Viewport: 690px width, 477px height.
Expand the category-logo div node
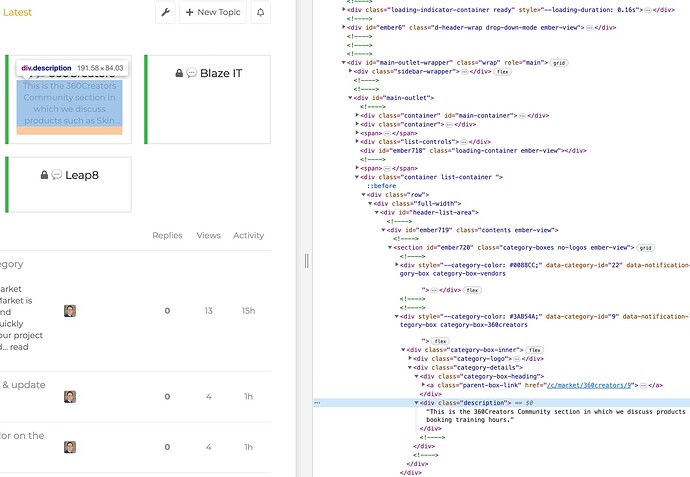[410, 359]
